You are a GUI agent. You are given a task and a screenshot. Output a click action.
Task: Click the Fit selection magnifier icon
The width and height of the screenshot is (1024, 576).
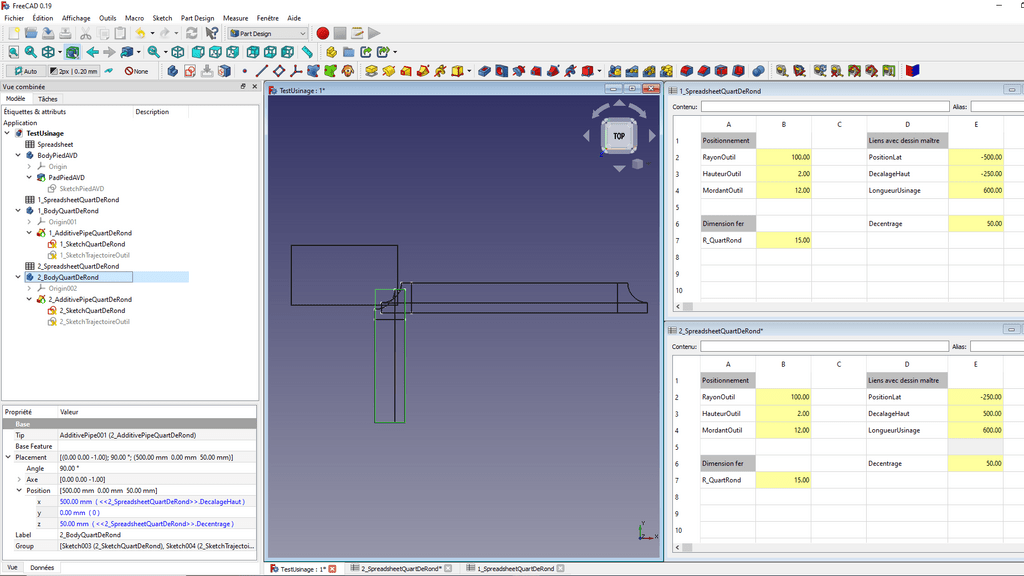(31, 52)
